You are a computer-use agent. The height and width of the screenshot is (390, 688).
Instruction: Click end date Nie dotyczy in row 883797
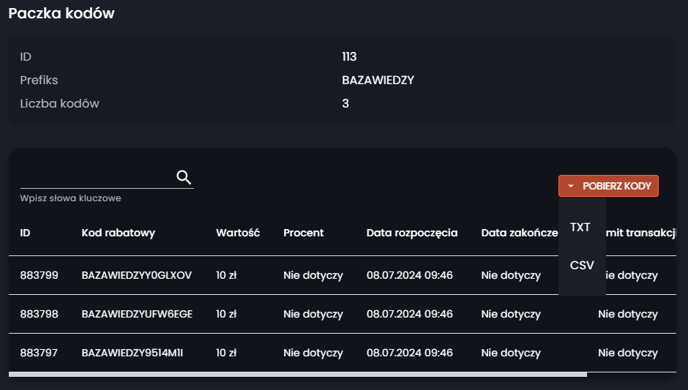[x=511, y=353]
